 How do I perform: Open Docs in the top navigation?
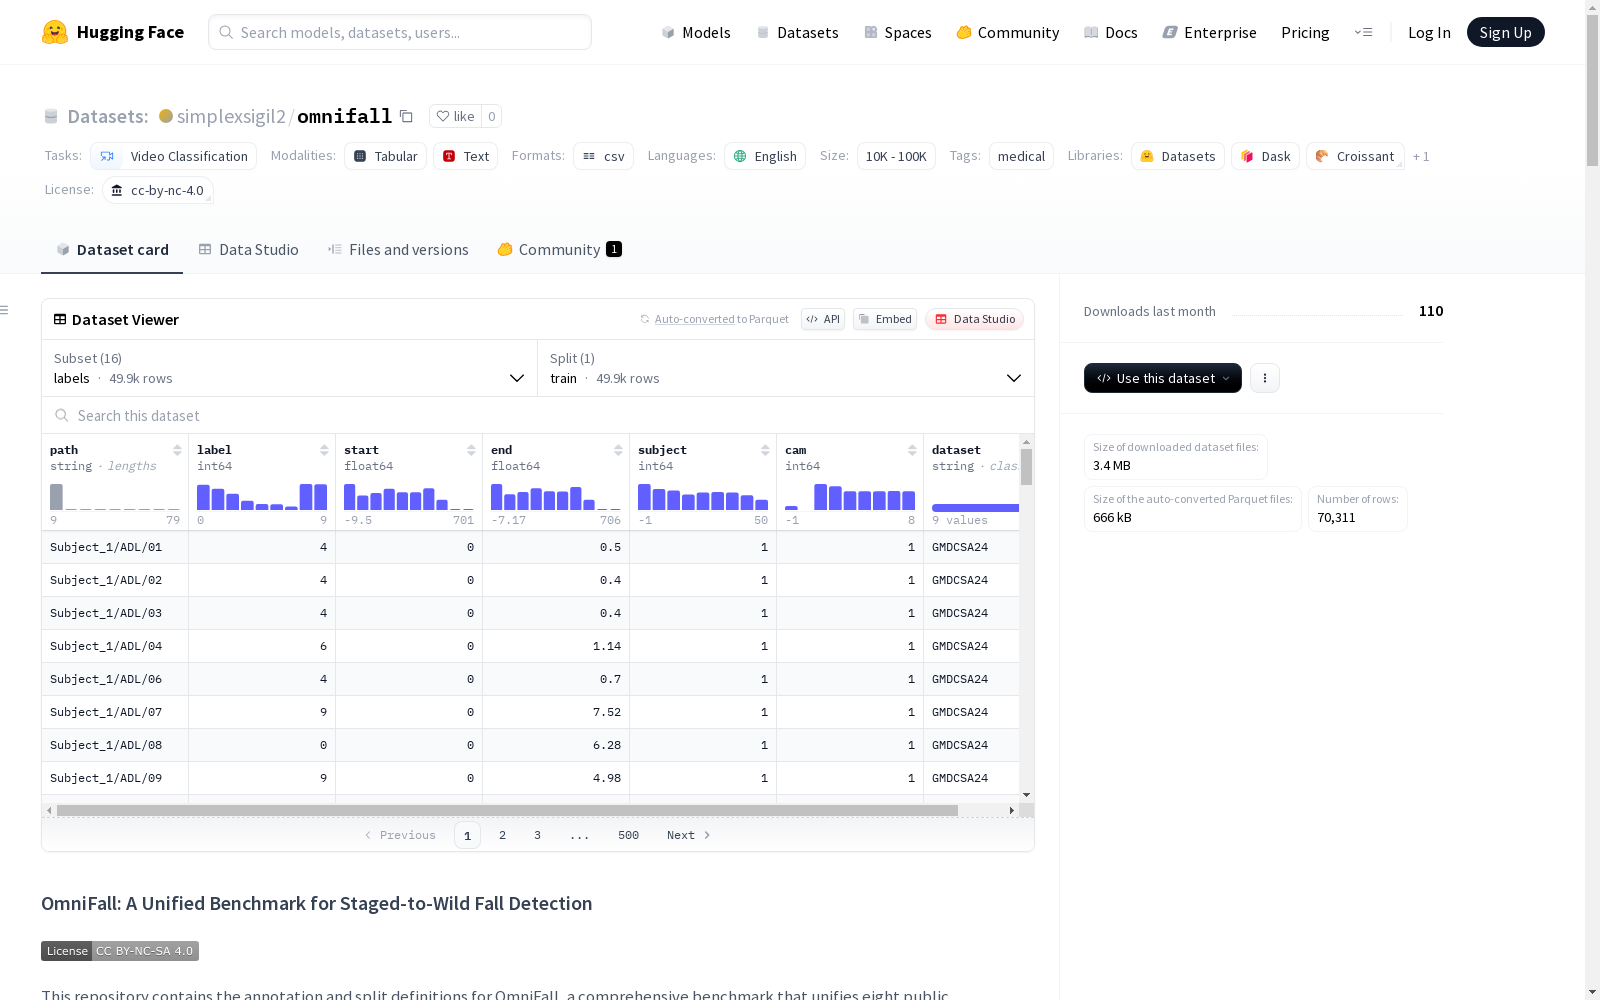click(1111, 32)
